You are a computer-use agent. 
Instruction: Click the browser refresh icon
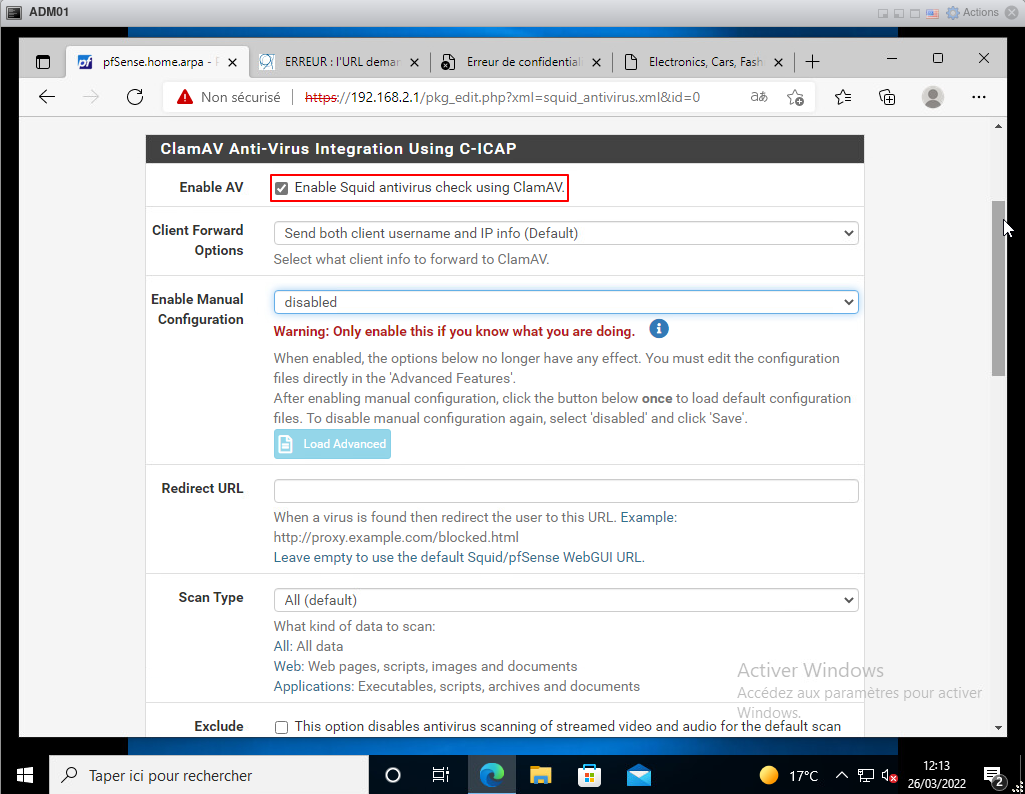click(135, 97)
